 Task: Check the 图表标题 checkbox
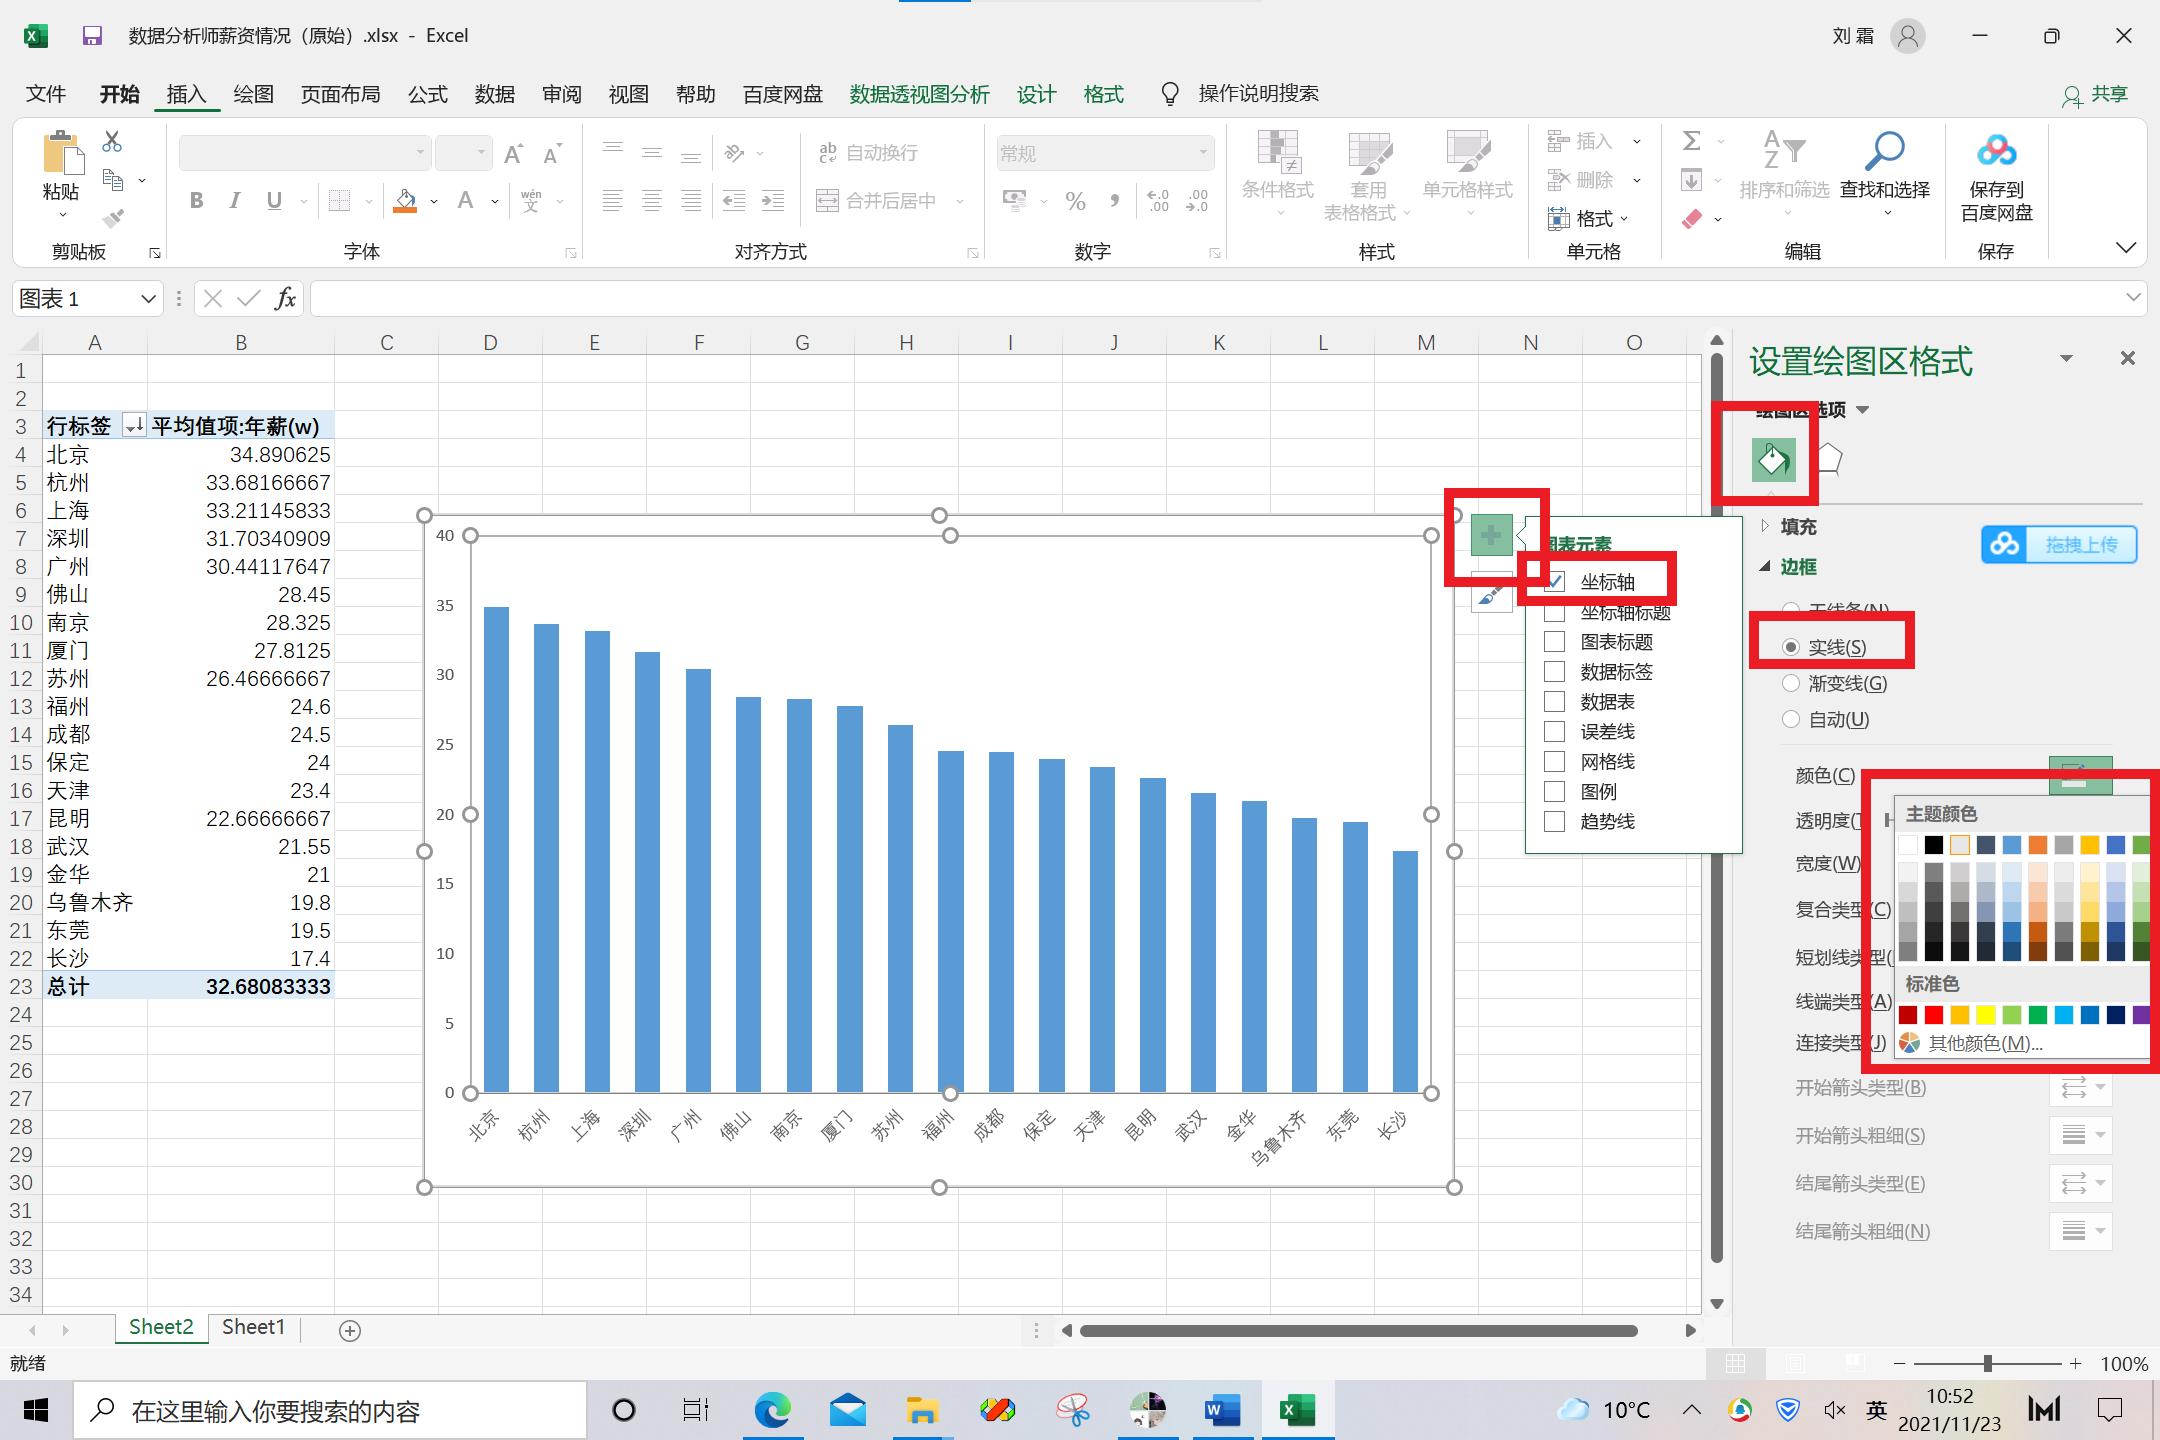(1554, 642)
